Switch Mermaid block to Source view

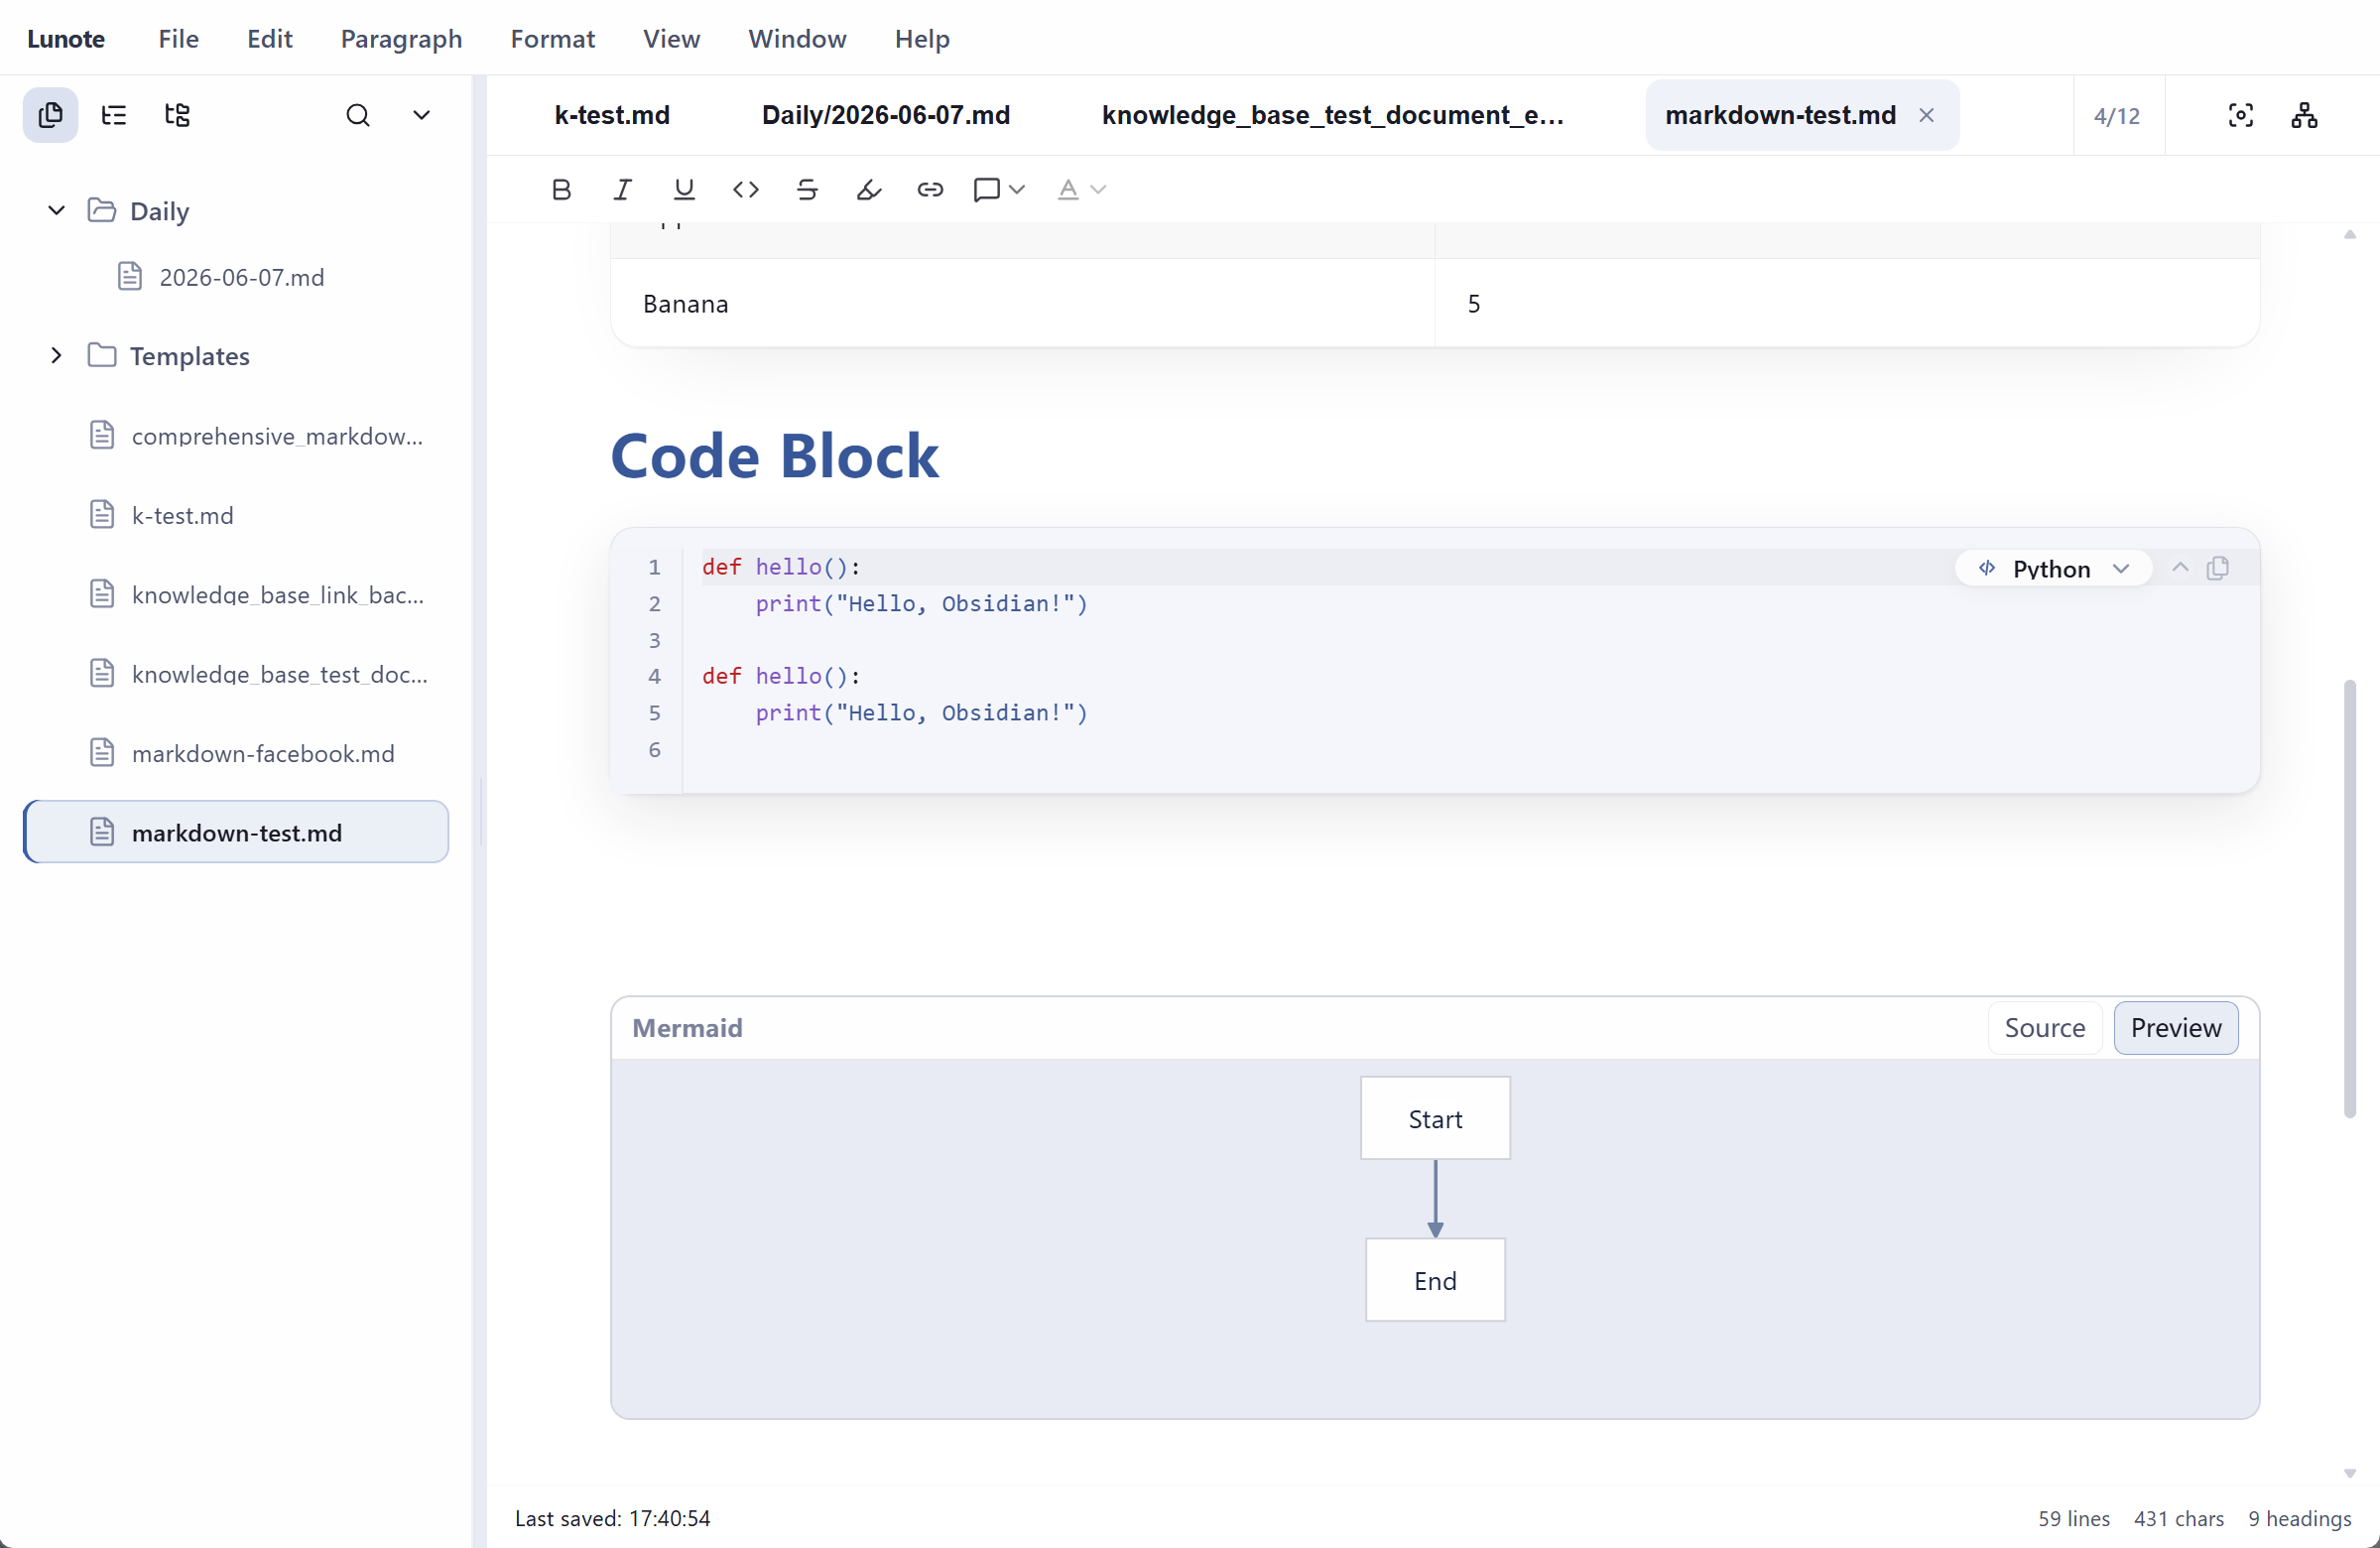click(x=2045, y=1028)
